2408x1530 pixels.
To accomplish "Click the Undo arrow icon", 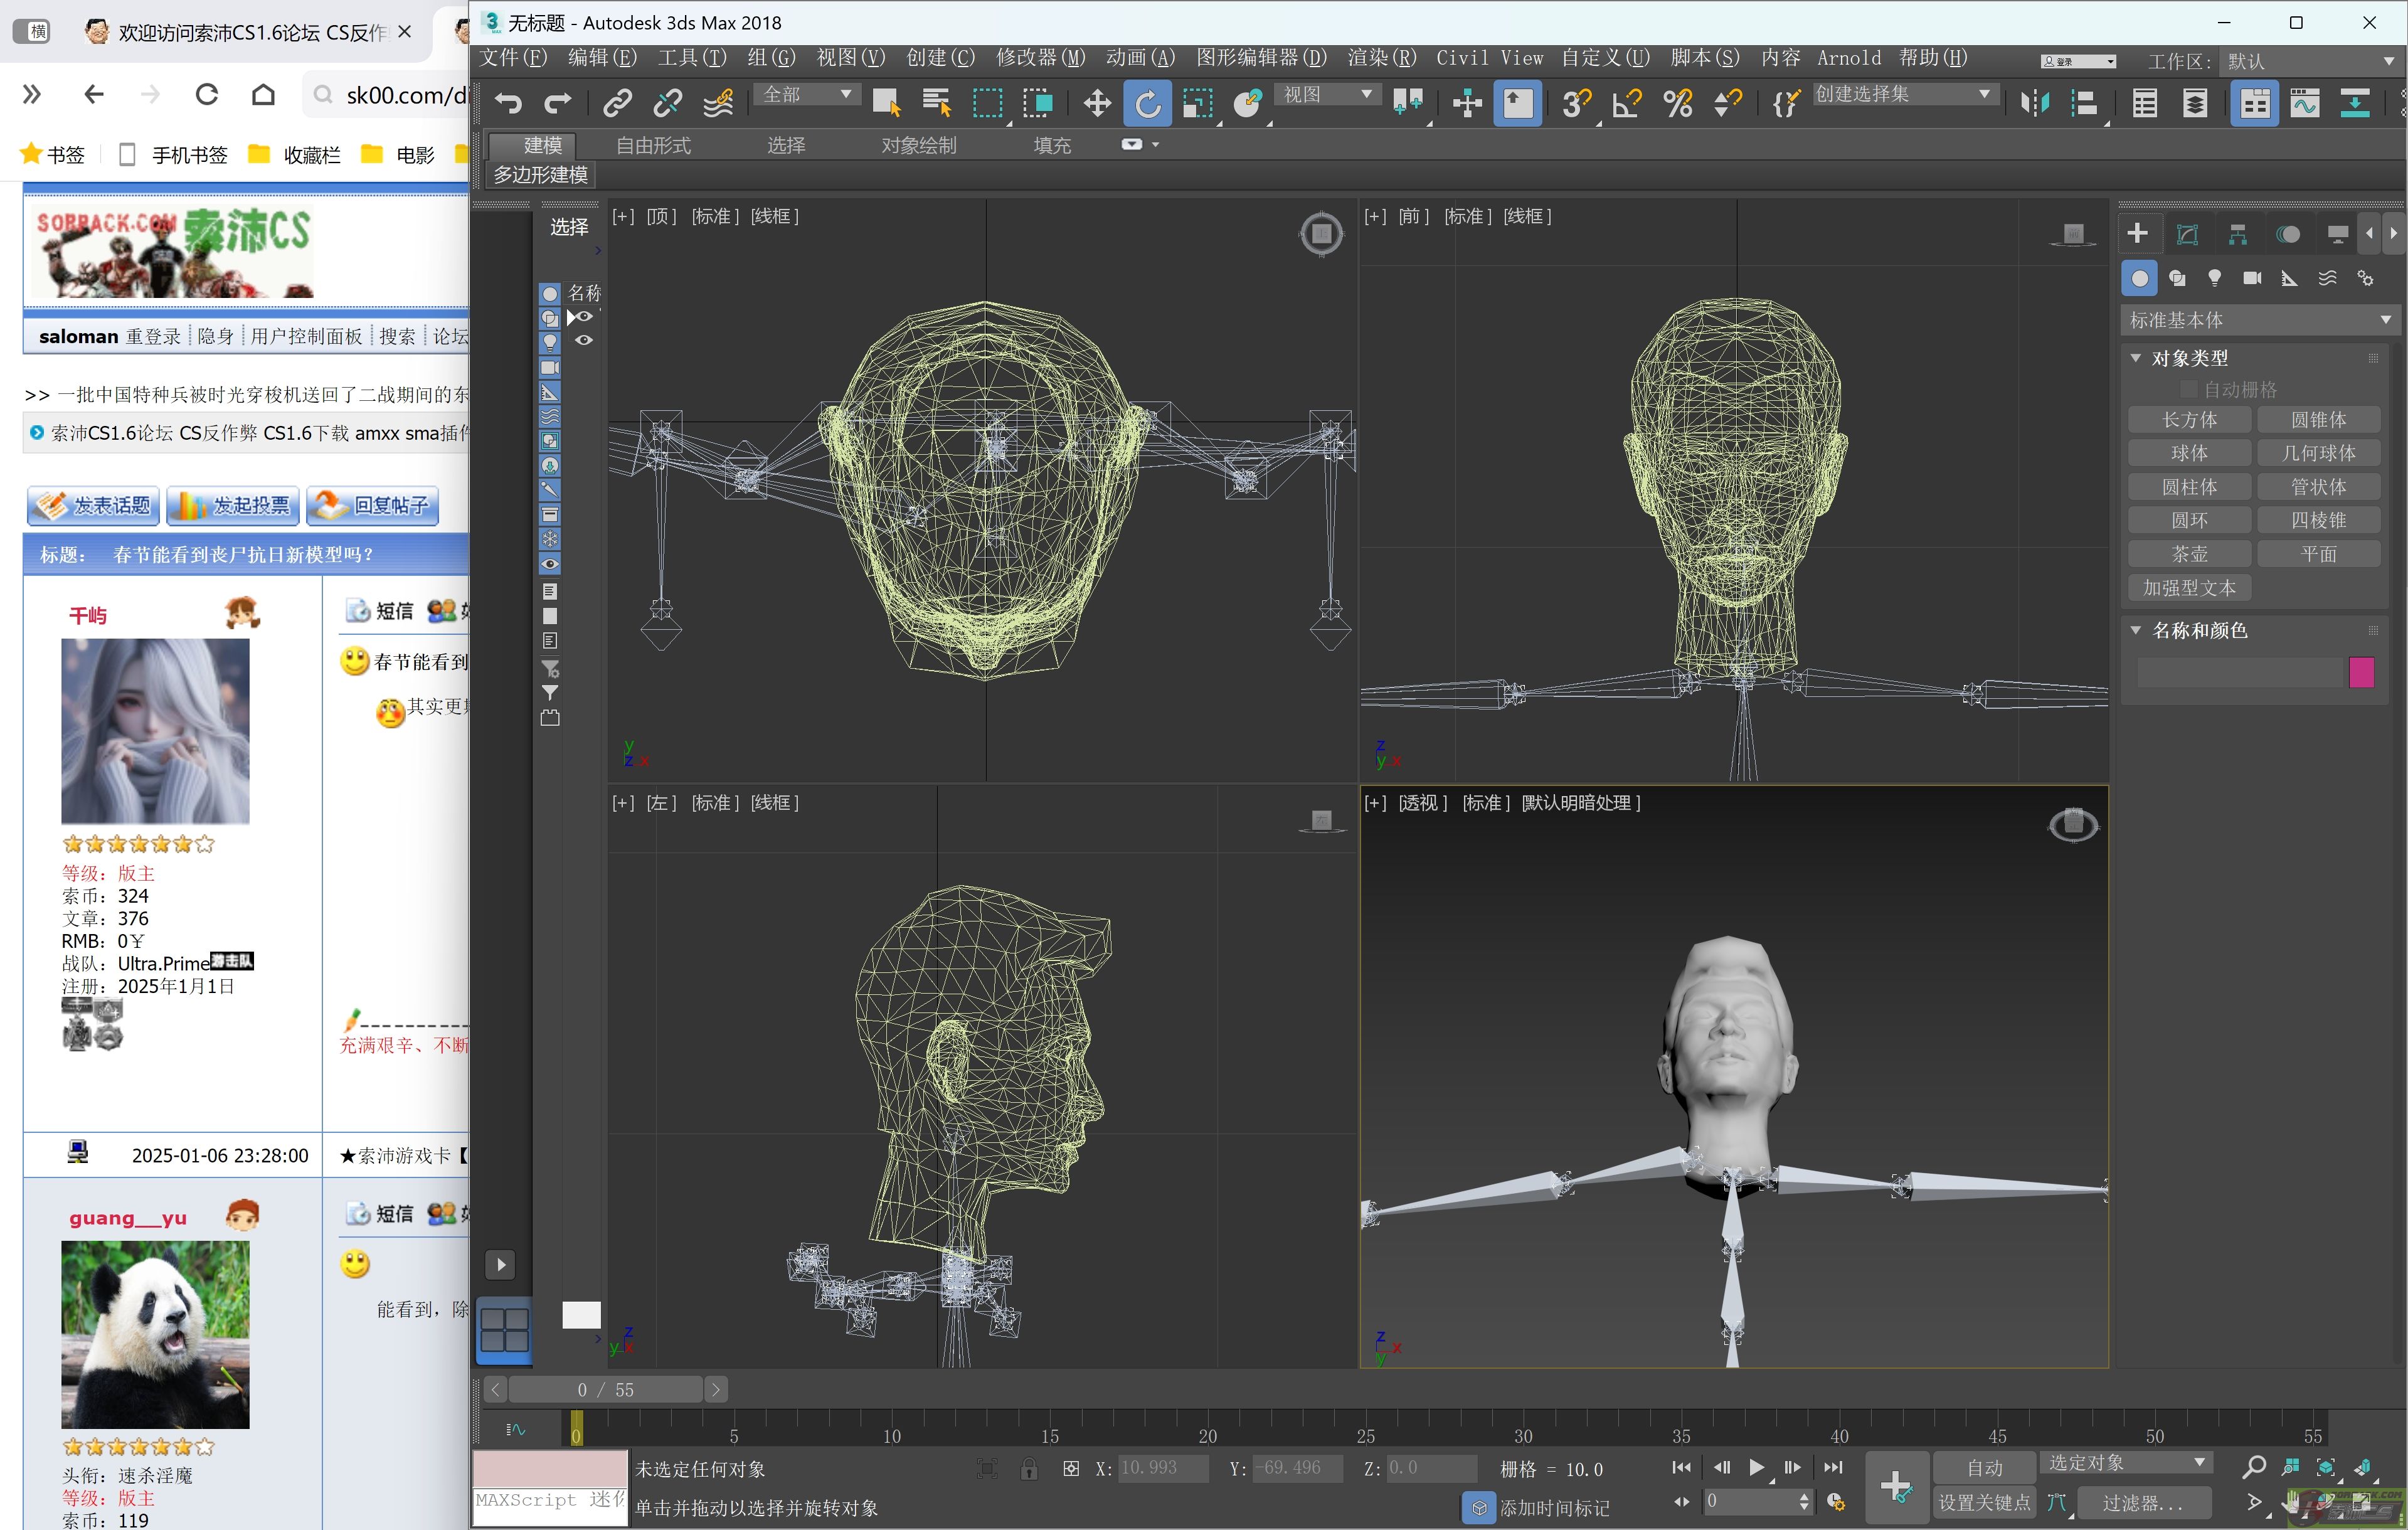I will [508, 103].
